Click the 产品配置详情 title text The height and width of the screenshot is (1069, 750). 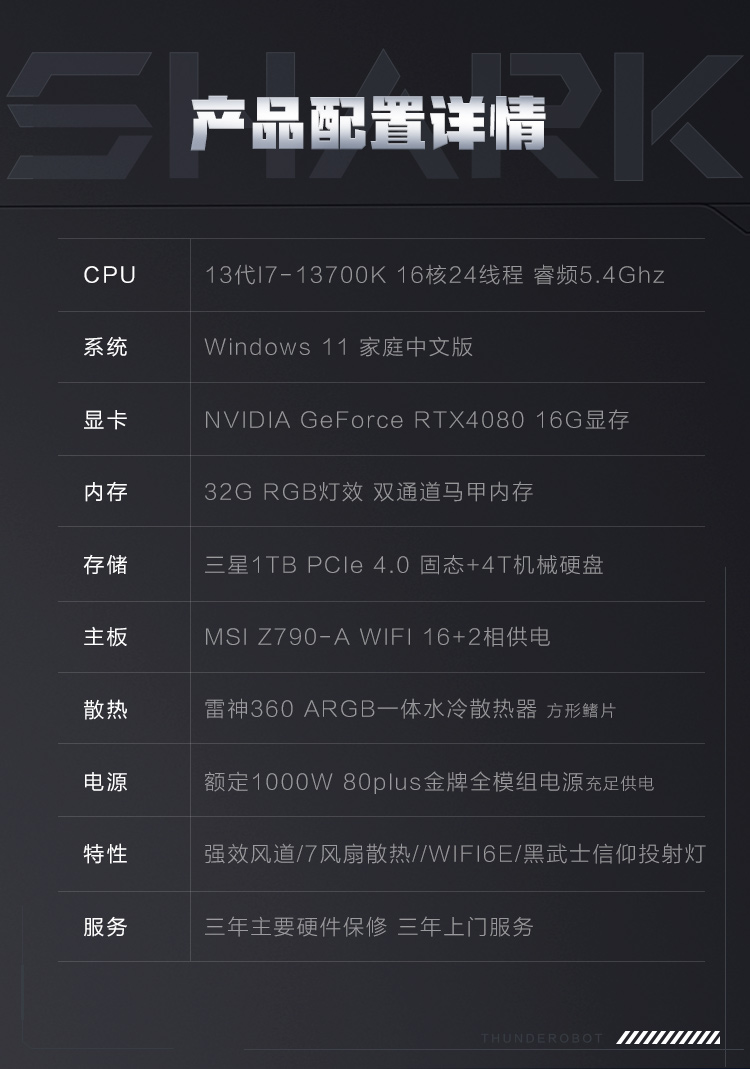368,123
